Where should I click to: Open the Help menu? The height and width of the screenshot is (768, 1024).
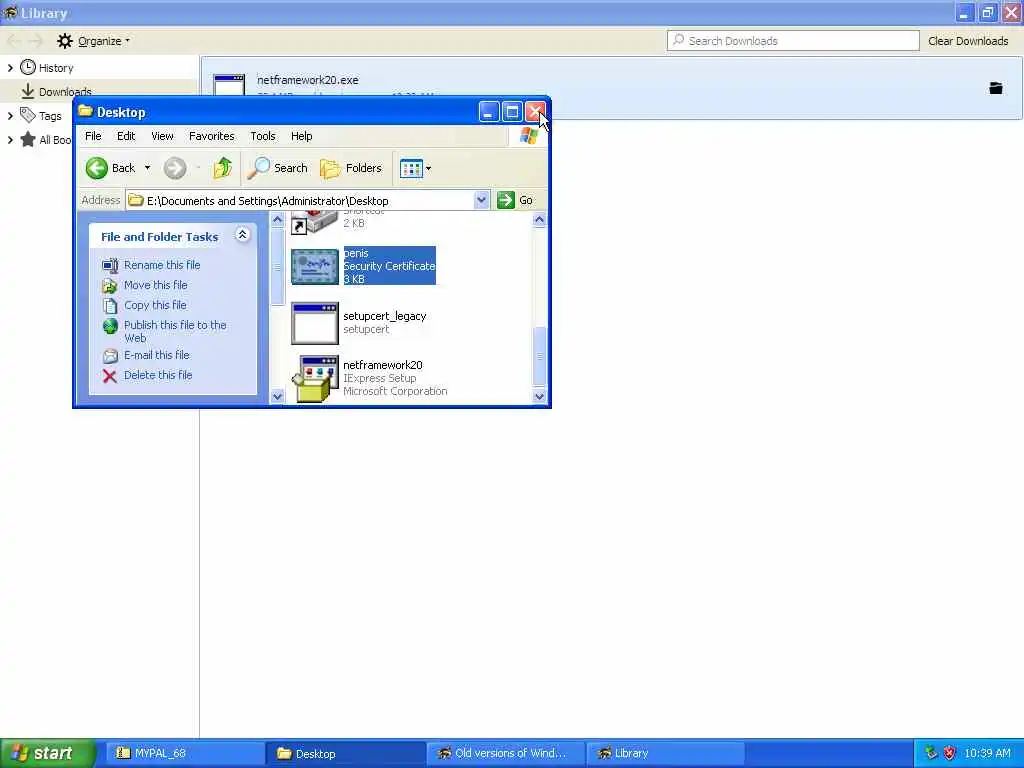tap(302, 136)
